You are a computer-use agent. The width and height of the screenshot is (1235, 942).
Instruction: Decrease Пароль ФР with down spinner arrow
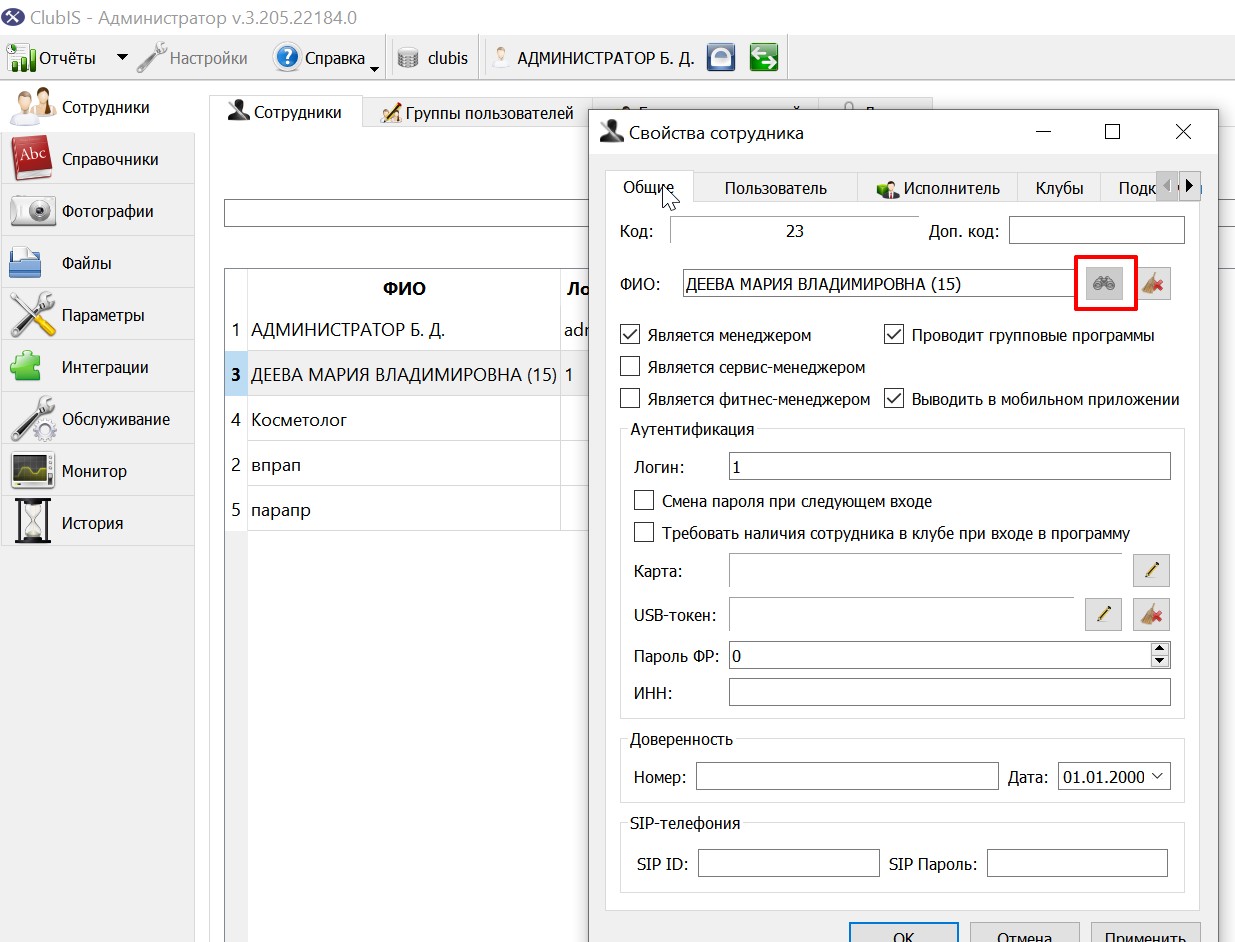tap(1160, 662)
